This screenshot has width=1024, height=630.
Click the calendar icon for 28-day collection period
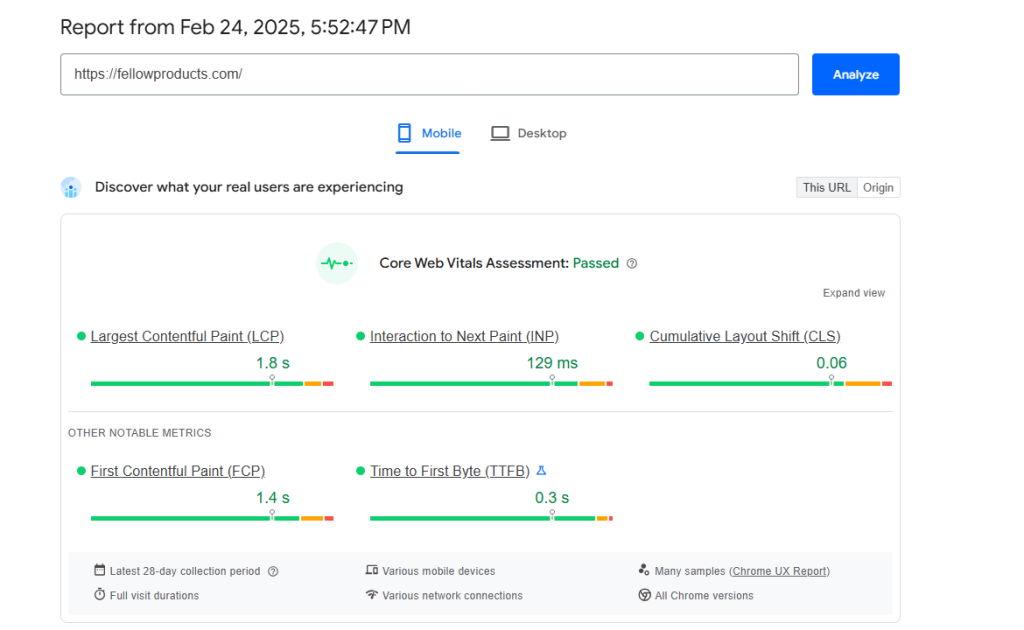pyautogui.click(x=99, y=571)
